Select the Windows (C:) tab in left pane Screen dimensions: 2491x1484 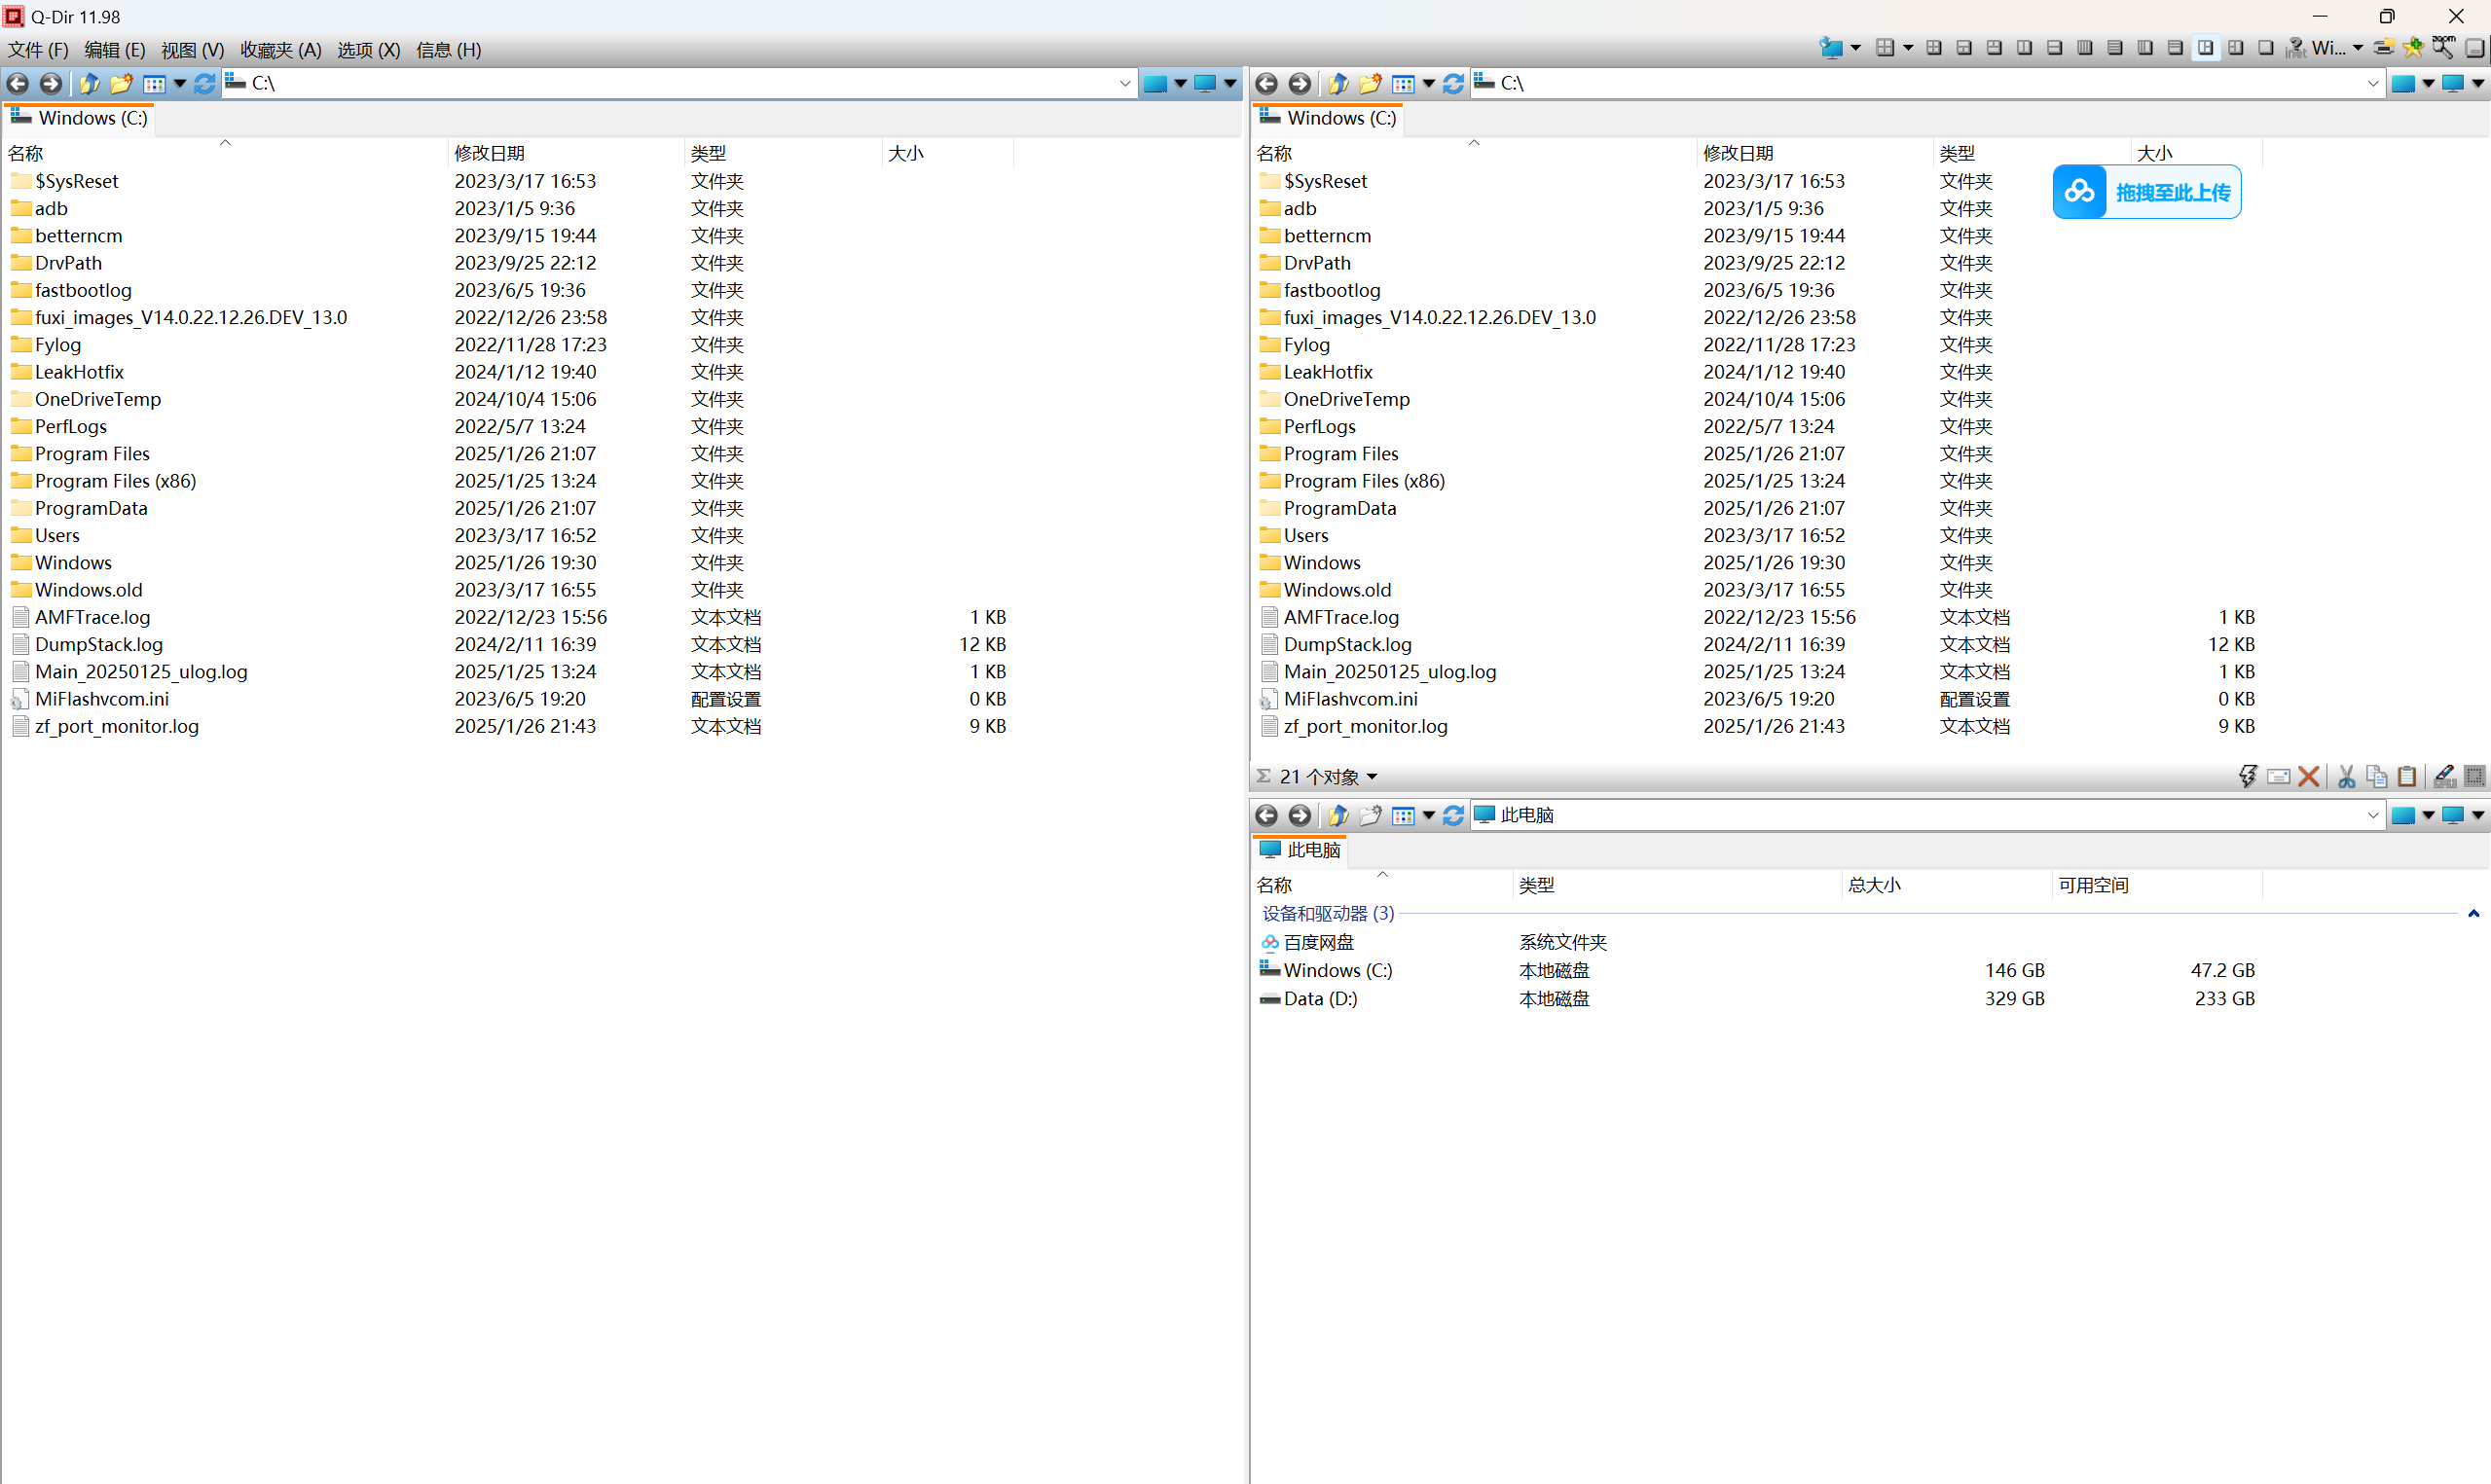click(79, 118)
